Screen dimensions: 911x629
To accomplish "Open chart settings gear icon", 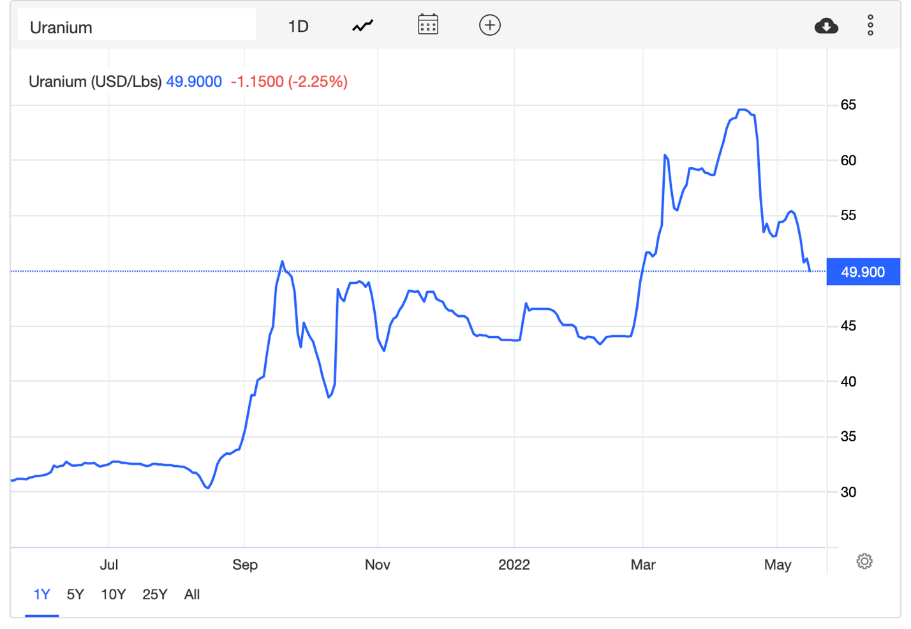I will click(865, 561).
